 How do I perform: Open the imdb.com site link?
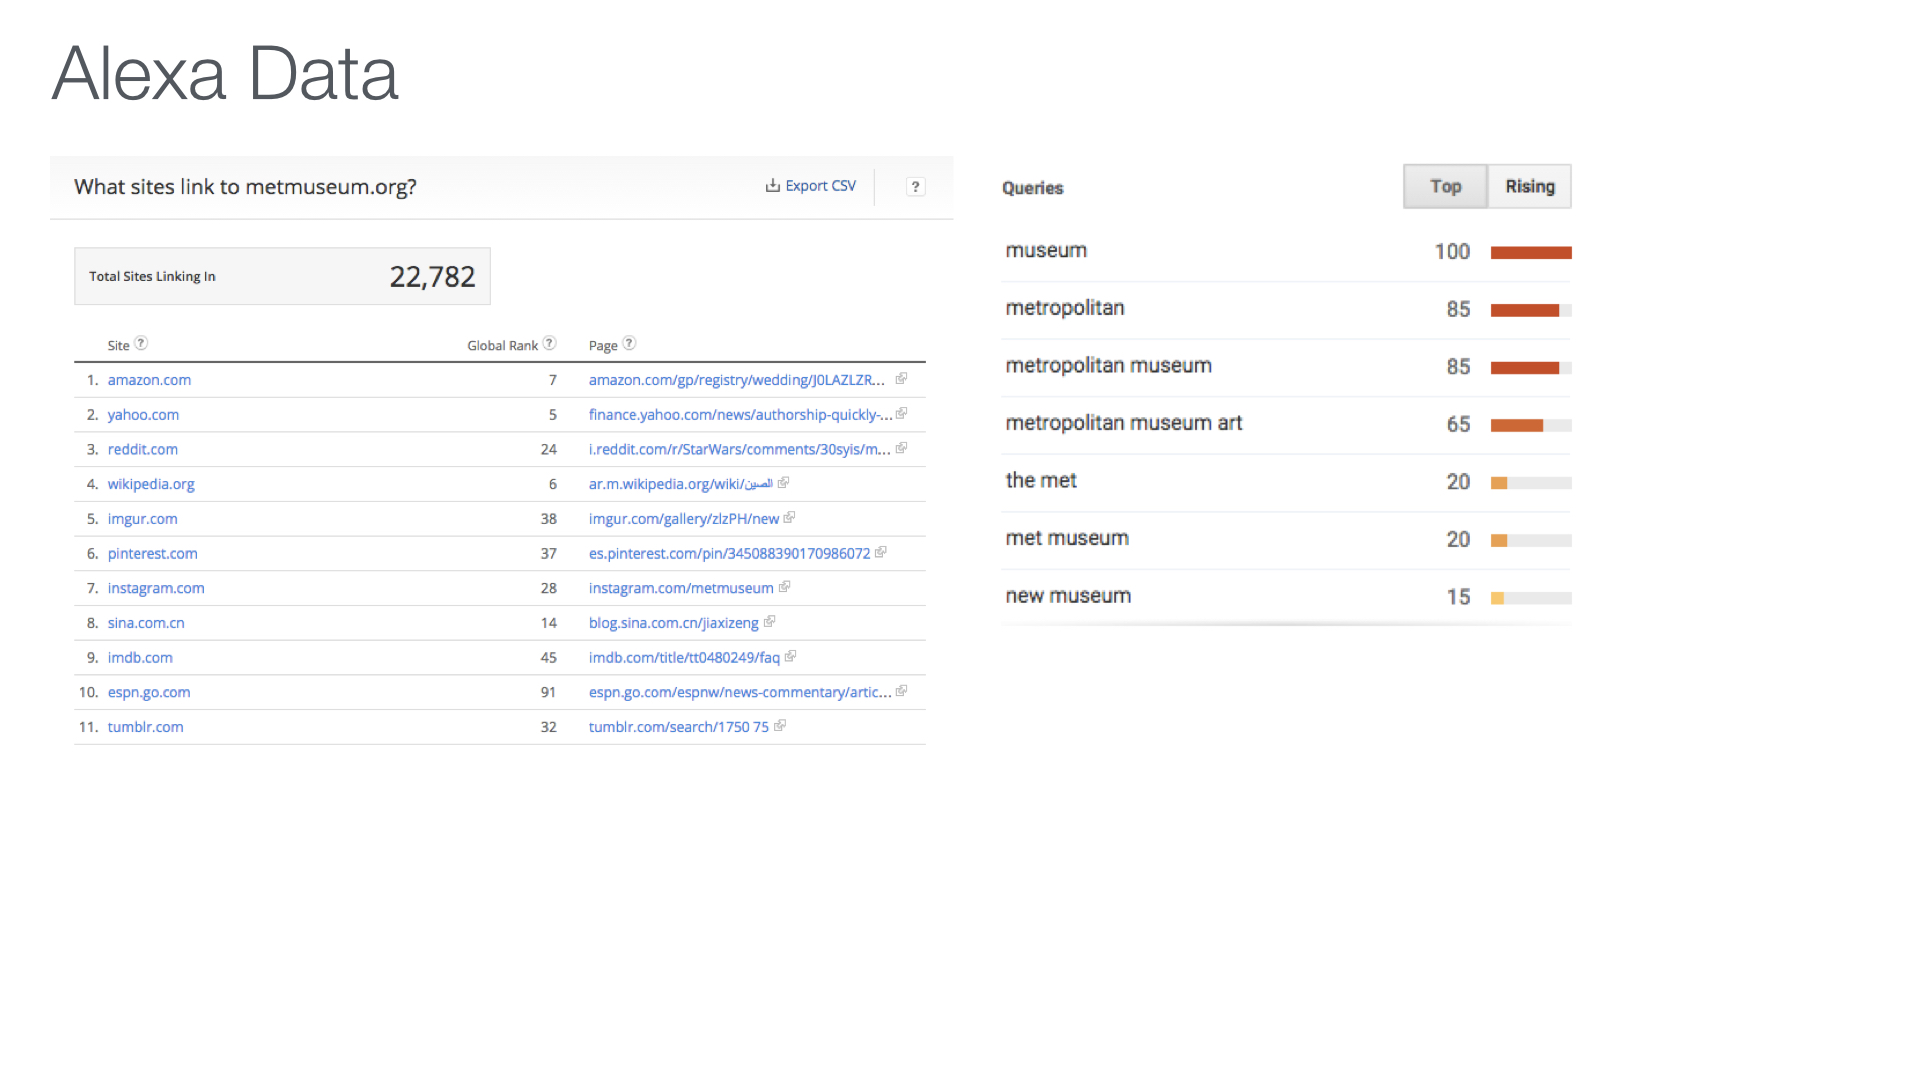(x=140, y=658)
